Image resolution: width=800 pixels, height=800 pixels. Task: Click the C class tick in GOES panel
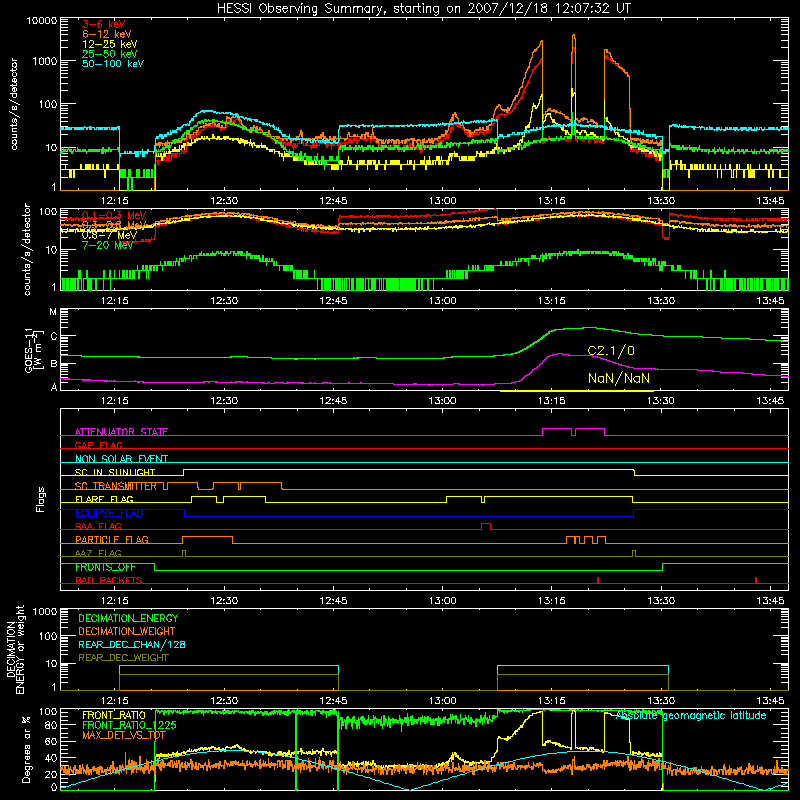pos(53,337)
